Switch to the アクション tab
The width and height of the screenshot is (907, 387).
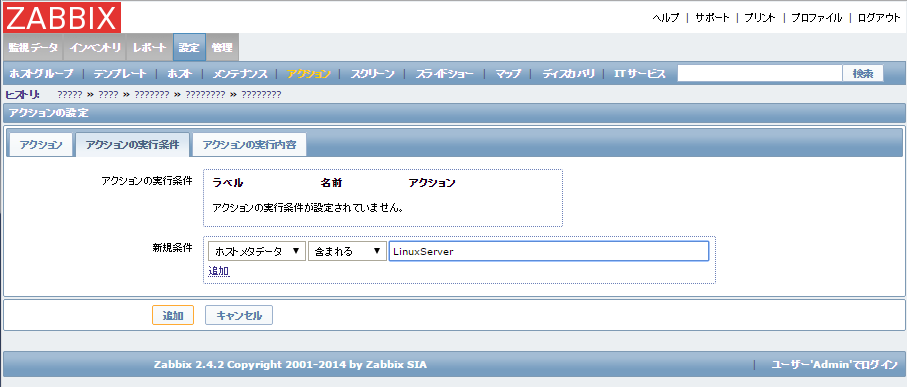pyautogui.click(x=40, y=145)
